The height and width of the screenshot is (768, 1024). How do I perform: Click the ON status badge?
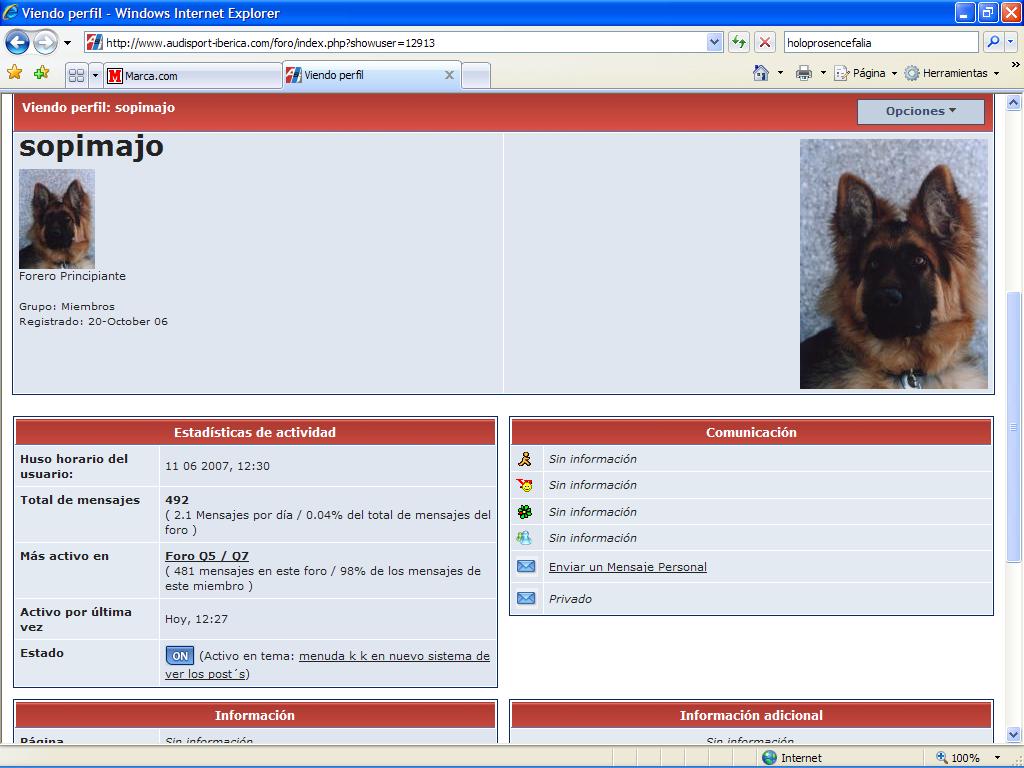tap(180, 656)
